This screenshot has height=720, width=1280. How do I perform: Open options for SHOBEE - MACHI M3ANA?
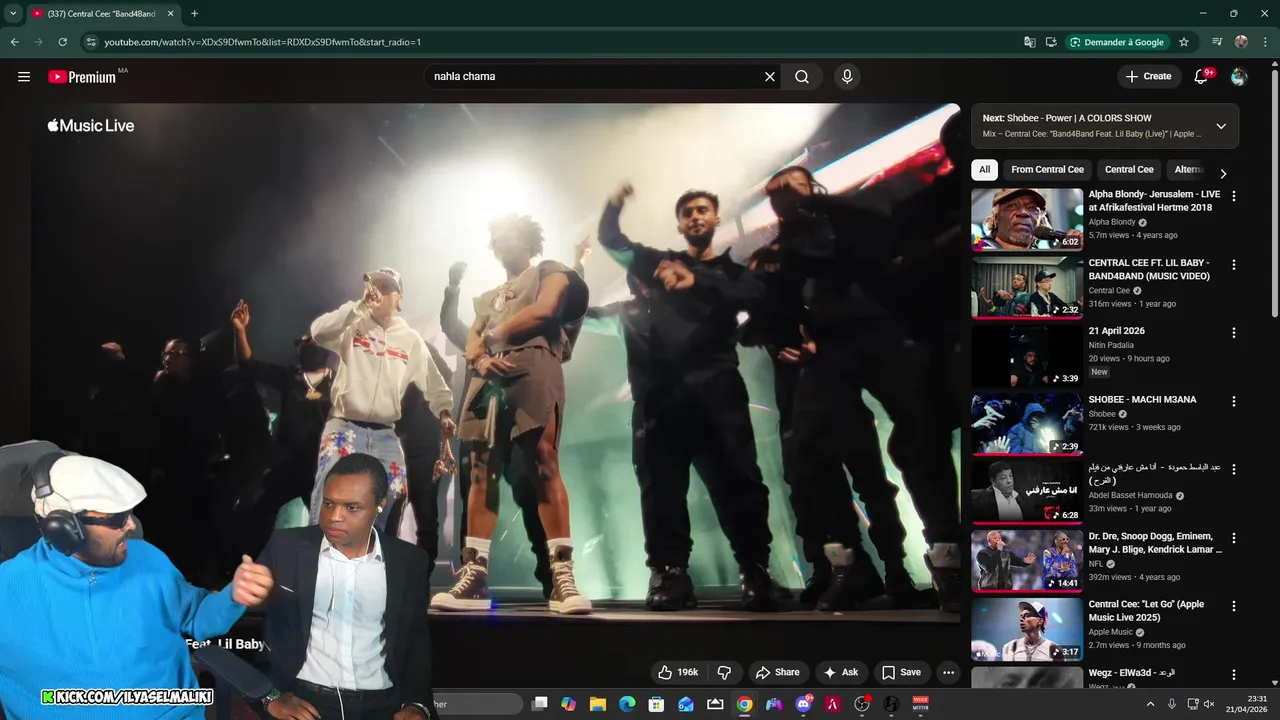pyautogui.click(x=1234, y=401)
